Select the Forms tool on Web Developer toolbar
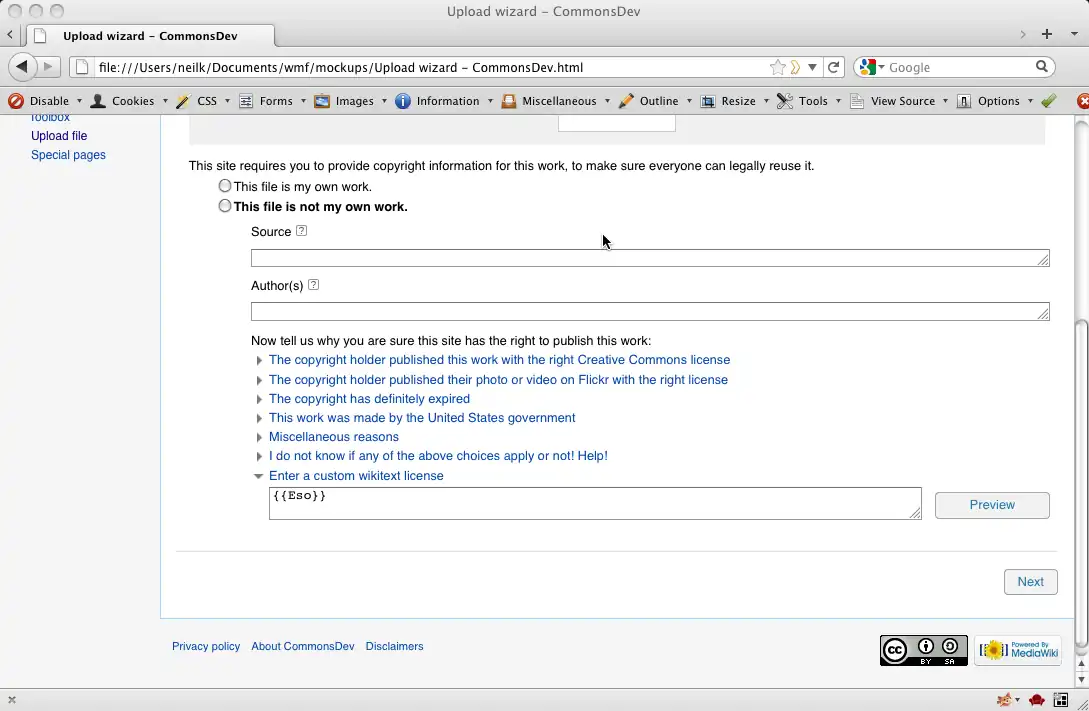The image size is (1089, 711). point(273,100)
